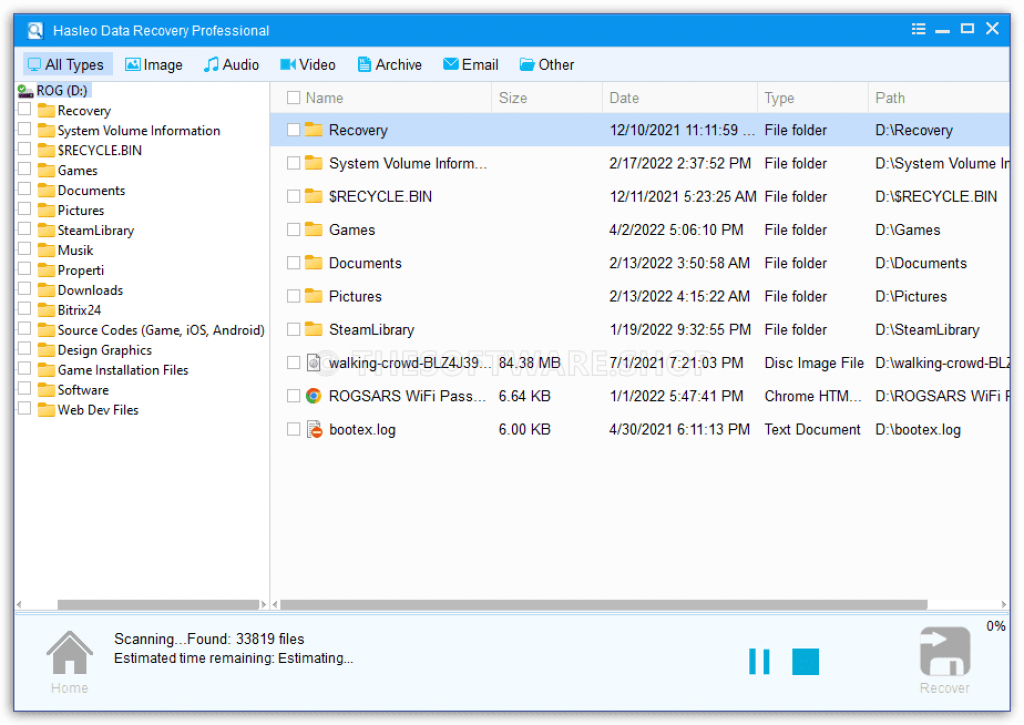Click the Home house icon
The height and width of the screenshot is (725, 1024).
pyautogui.click(x=69, y=651)
